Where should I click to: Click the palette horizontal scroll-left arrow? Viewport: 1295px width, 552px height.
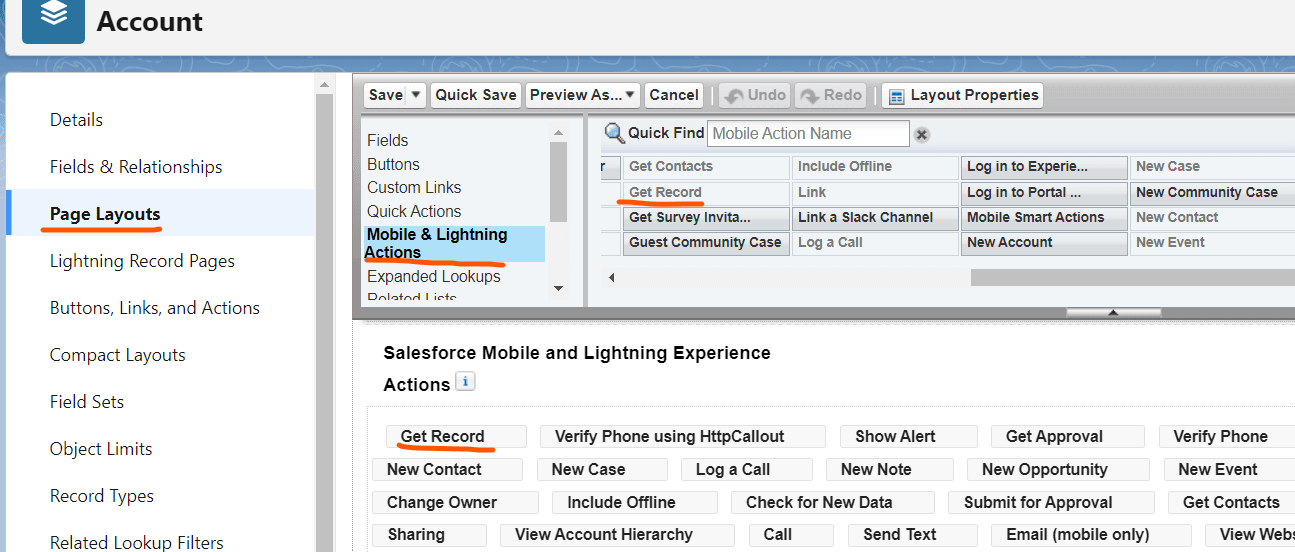coord(611,277)
